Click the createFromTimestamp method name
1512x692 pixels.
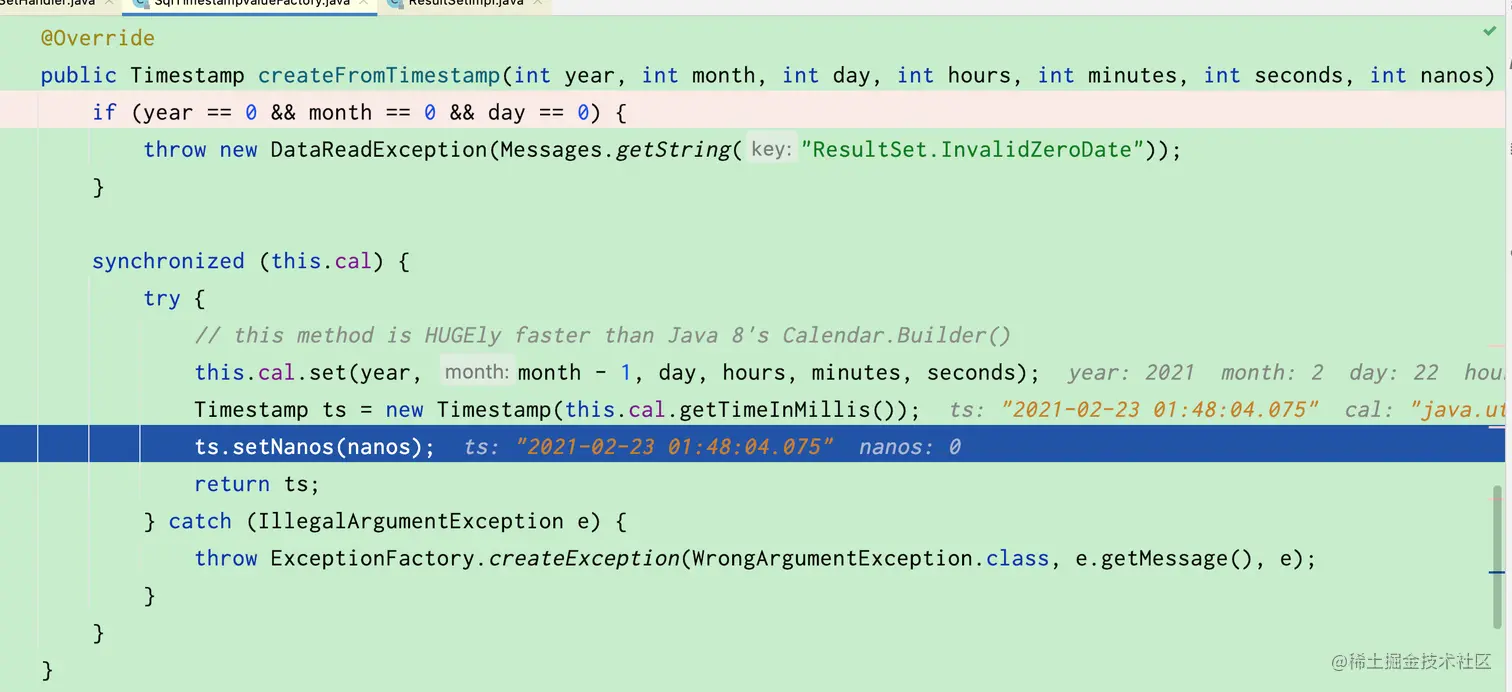(x=379, y=75)
